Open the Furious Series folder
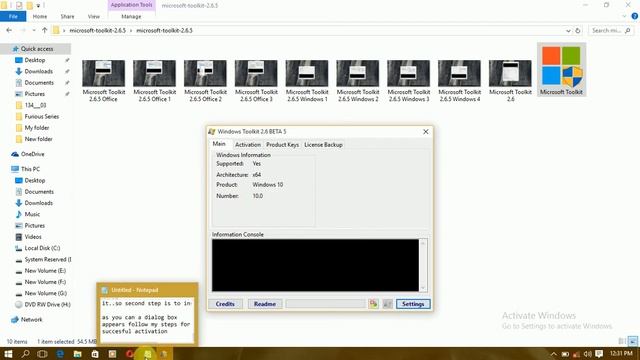Screen dimensions: 640x360 (42, 116)
